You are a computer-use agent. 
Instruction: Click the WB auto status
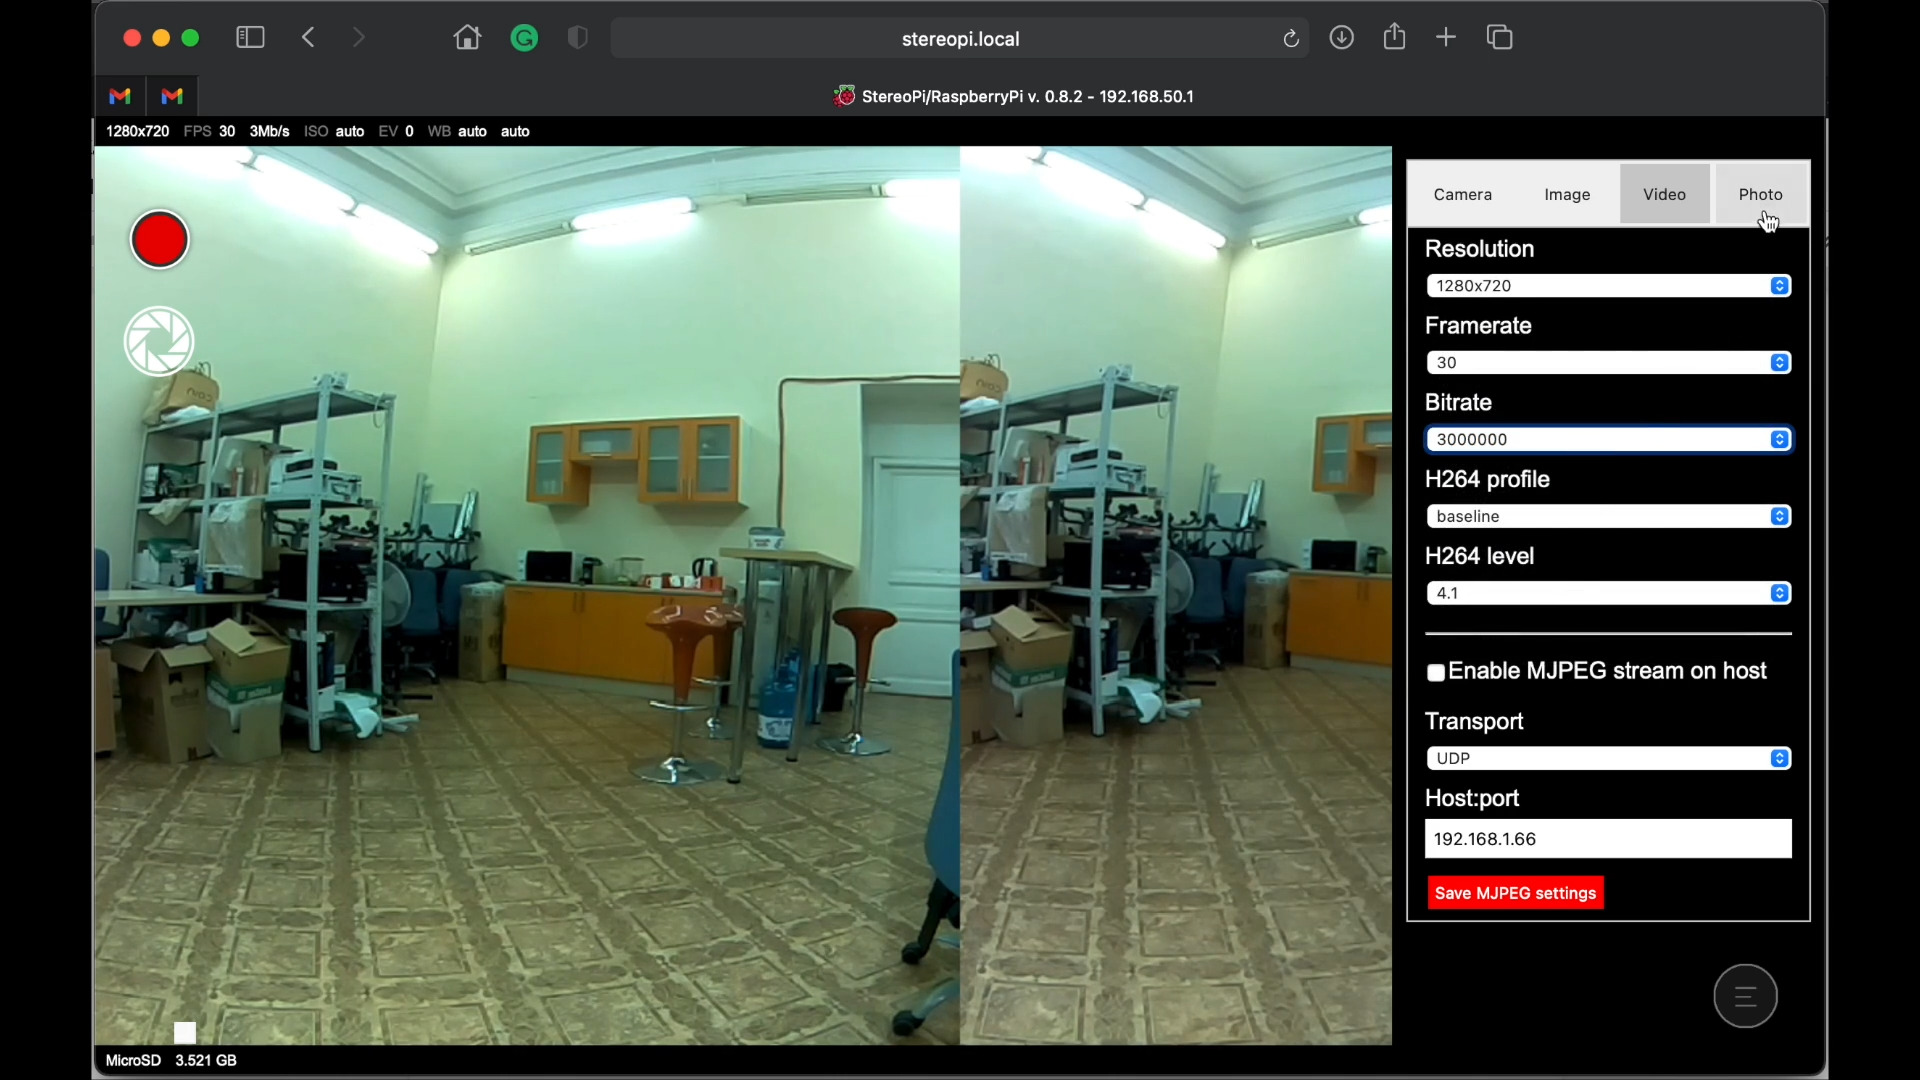click(x=457, y=131)
